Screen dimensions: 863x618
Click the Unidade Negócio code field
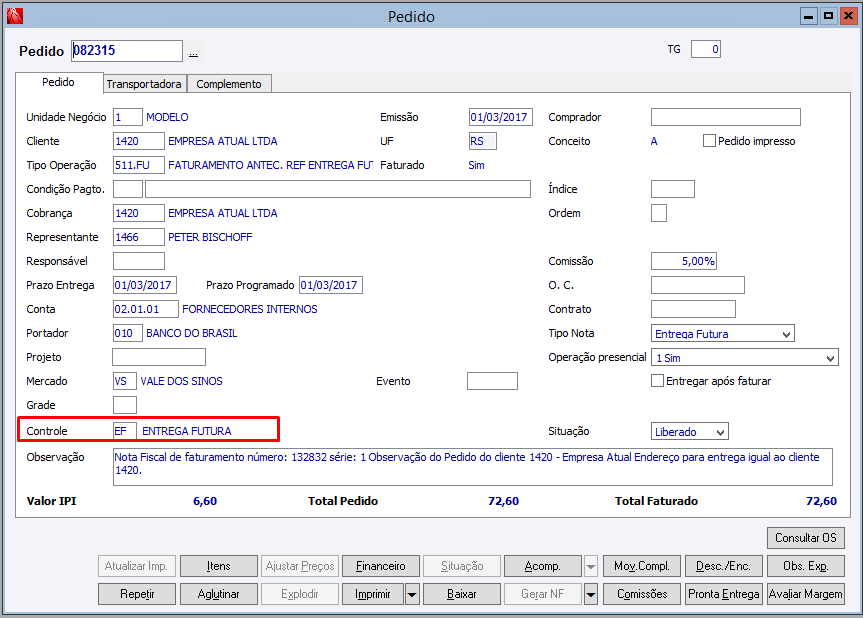tap(128, 117)
